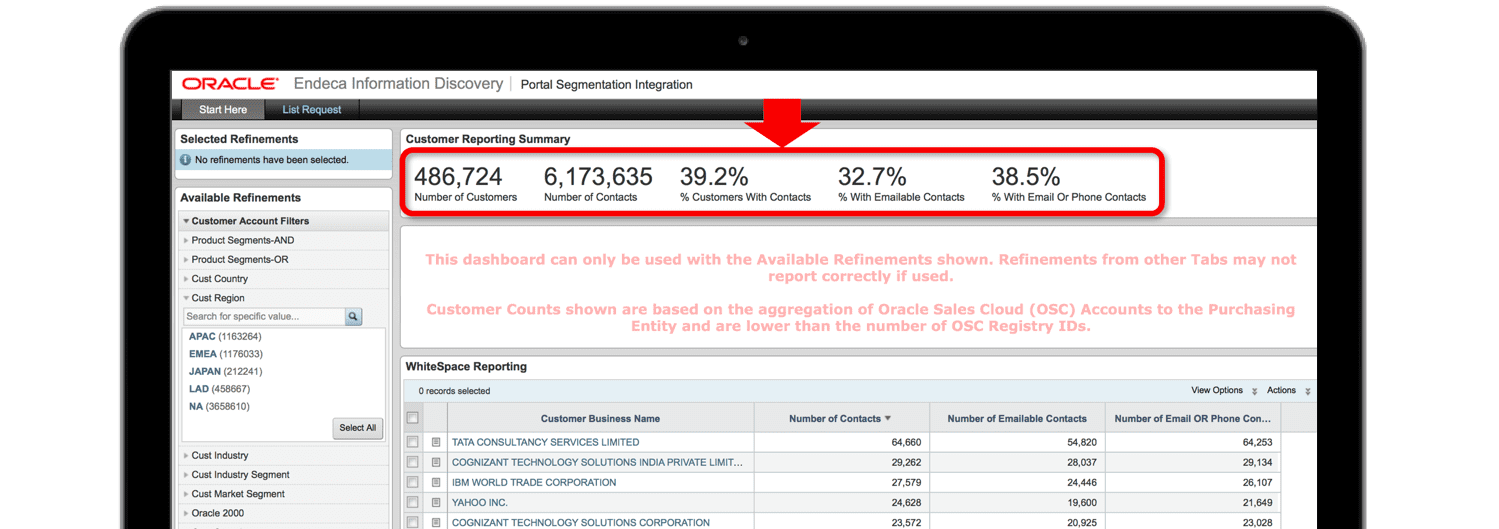Click the record detail icon beside TATA CONSULTANCY
This screenshot has height=529, width=1499.
(x=436, y=442)
